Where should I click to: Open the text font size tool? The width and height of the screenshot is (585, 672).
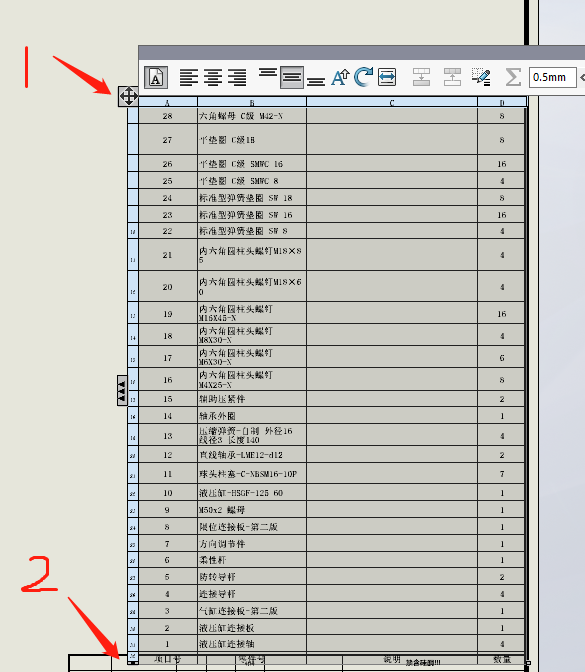pos(340,78)
